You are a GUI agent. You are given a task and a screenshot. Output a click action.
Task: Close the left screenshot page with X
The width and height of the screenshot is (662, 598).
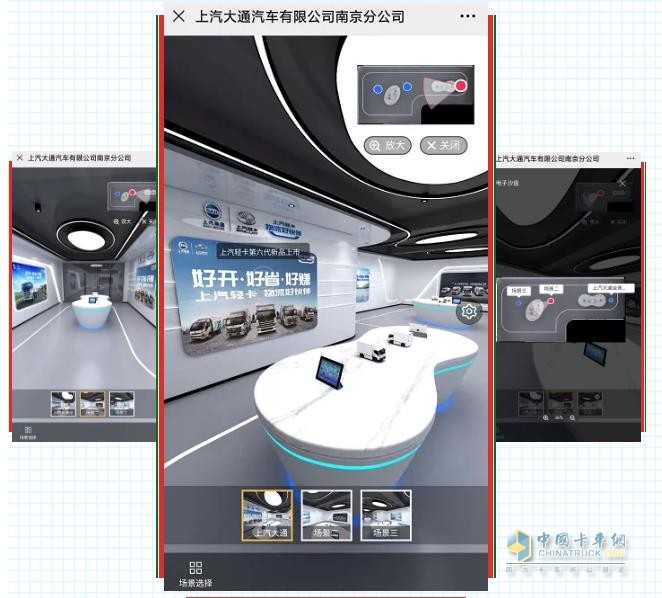pos(19,158)
